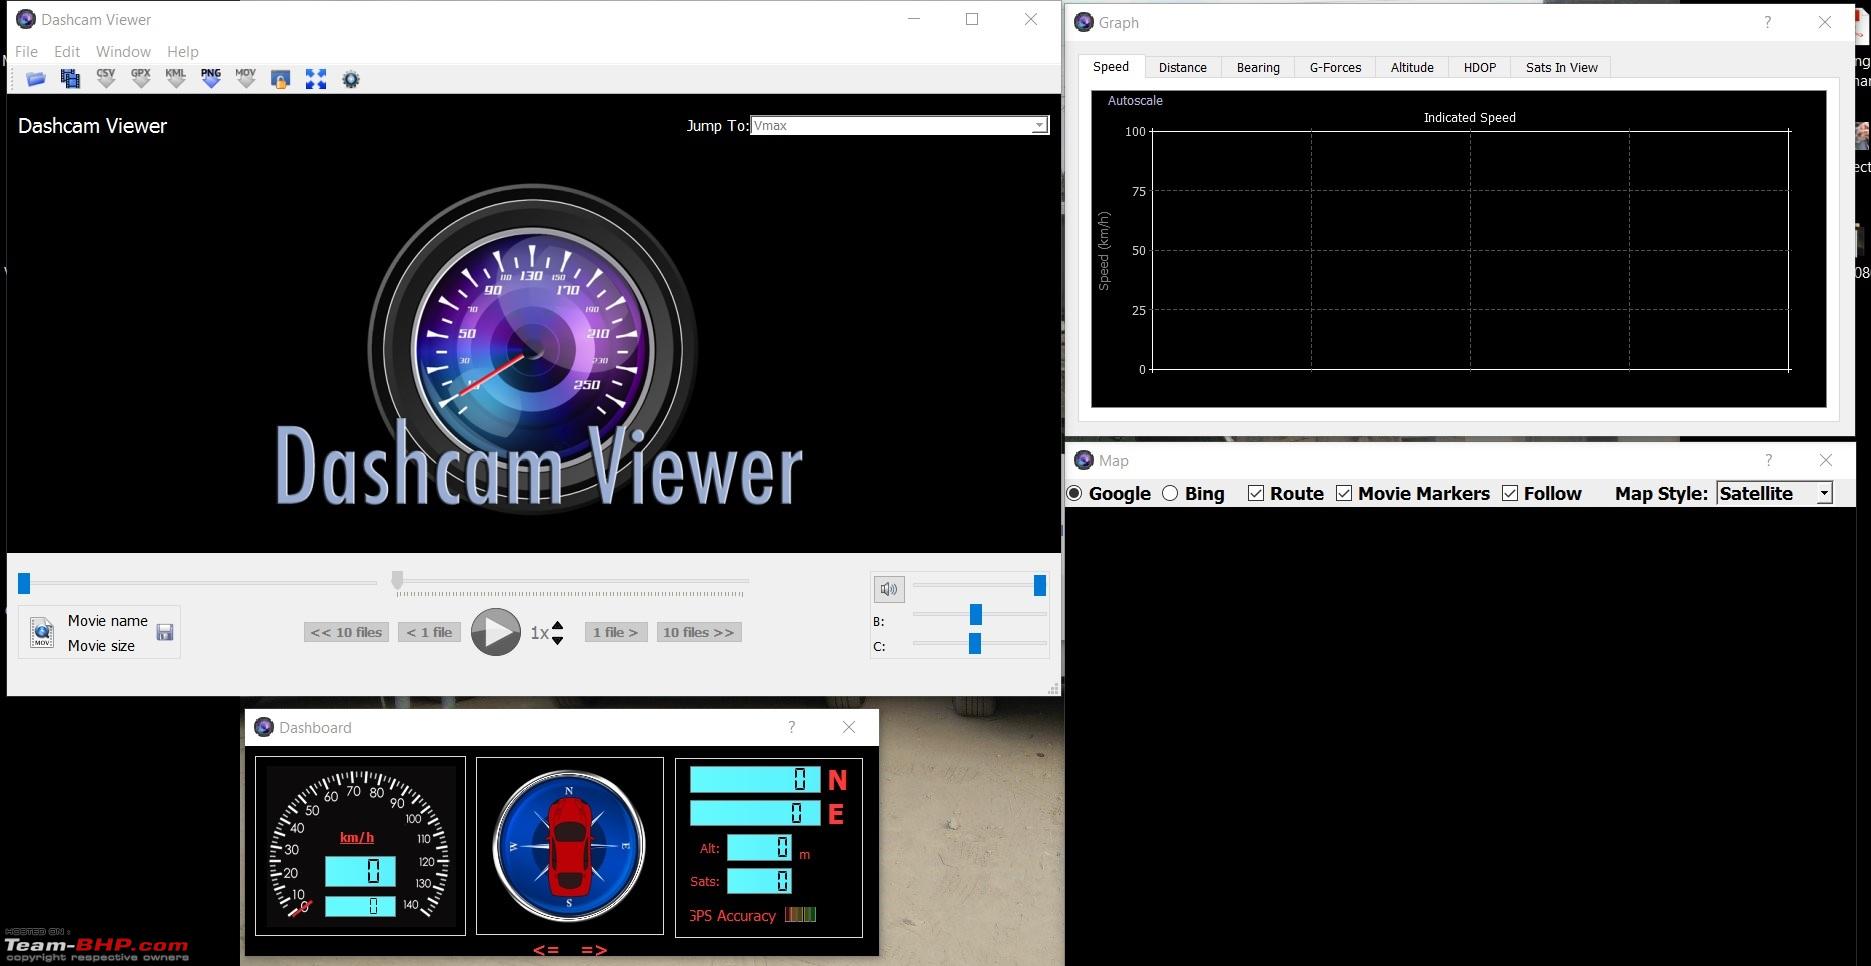Click the floppy disk save icon
1871x966 pixels.
coord(165,632)
